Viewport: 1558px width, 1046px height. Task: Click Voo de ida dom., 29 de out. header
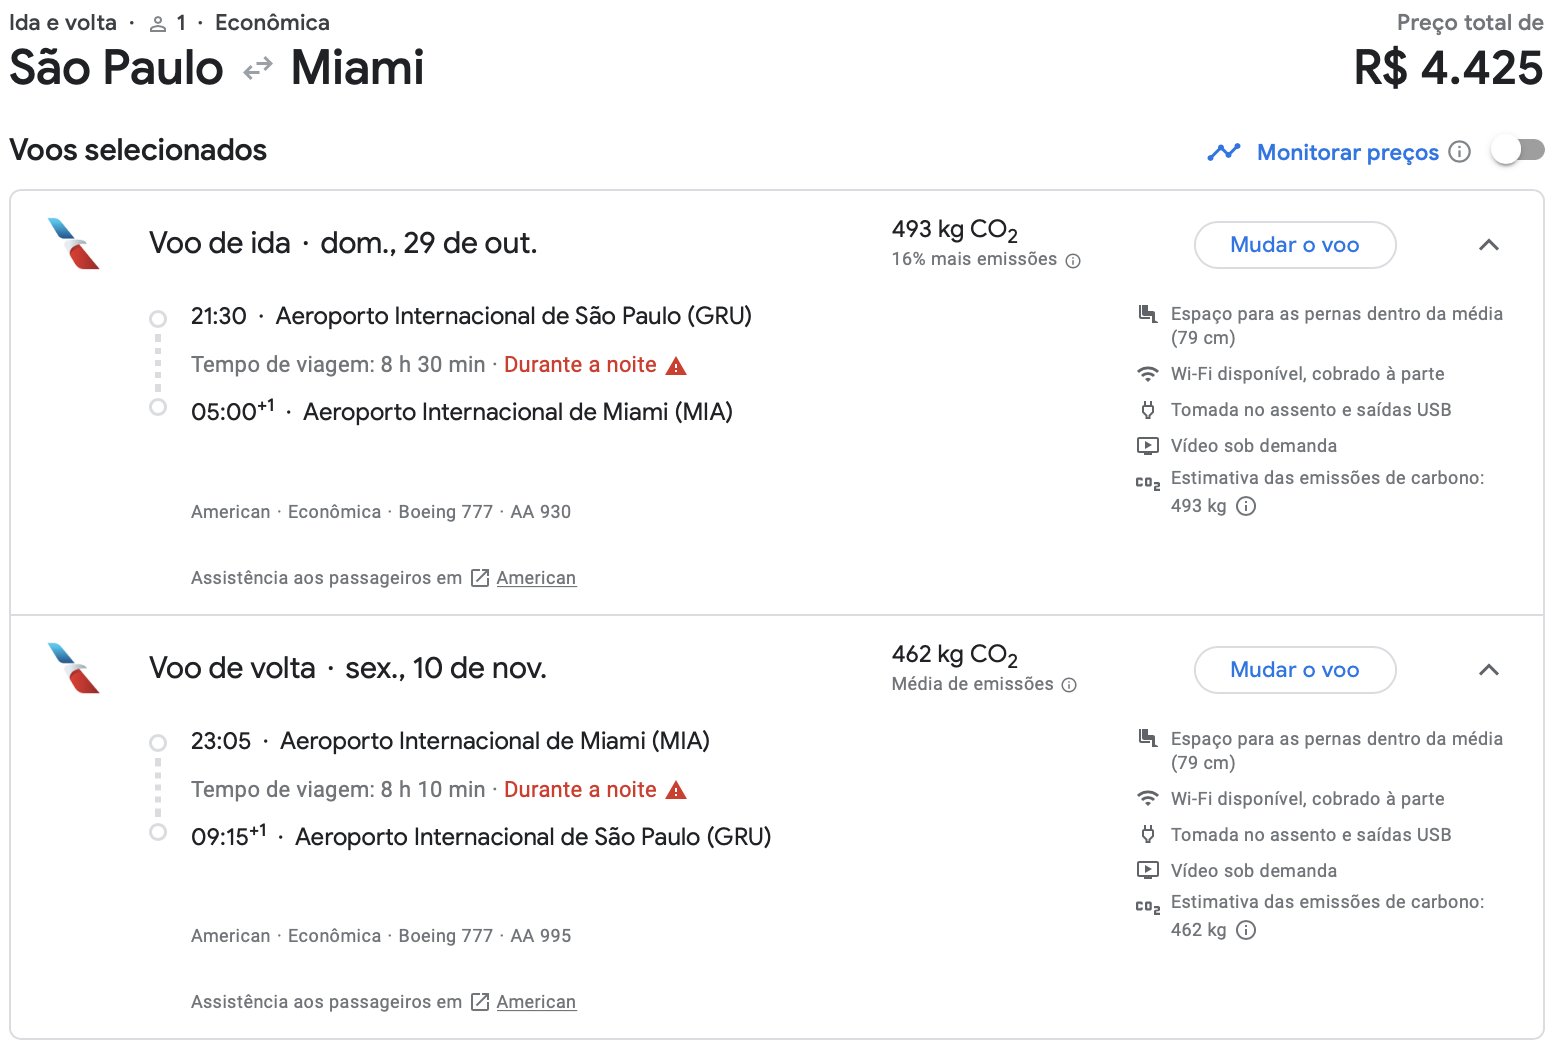tap(343, 243)
